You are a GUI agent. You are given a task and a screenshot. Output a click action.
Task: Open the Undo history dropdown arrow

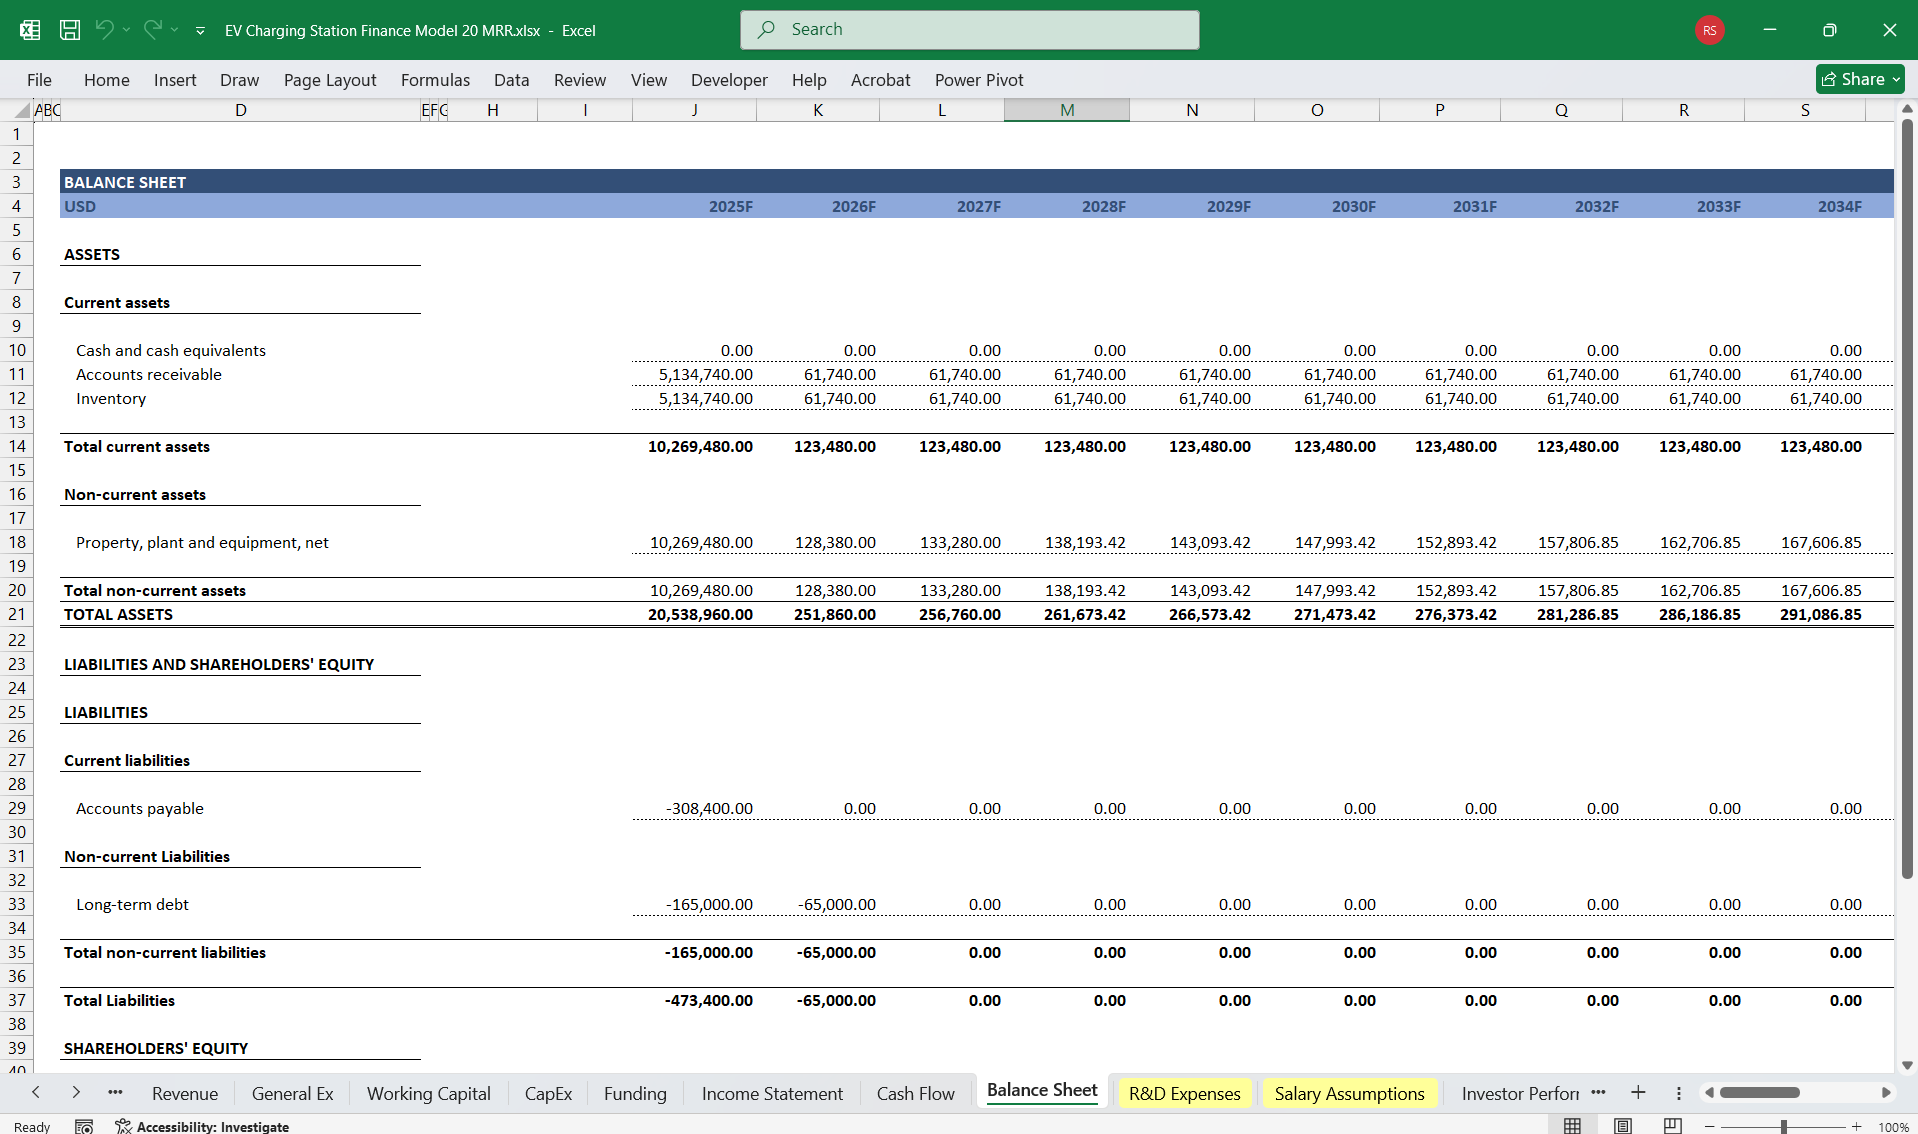pyautogui.click(x=126, y=30)
